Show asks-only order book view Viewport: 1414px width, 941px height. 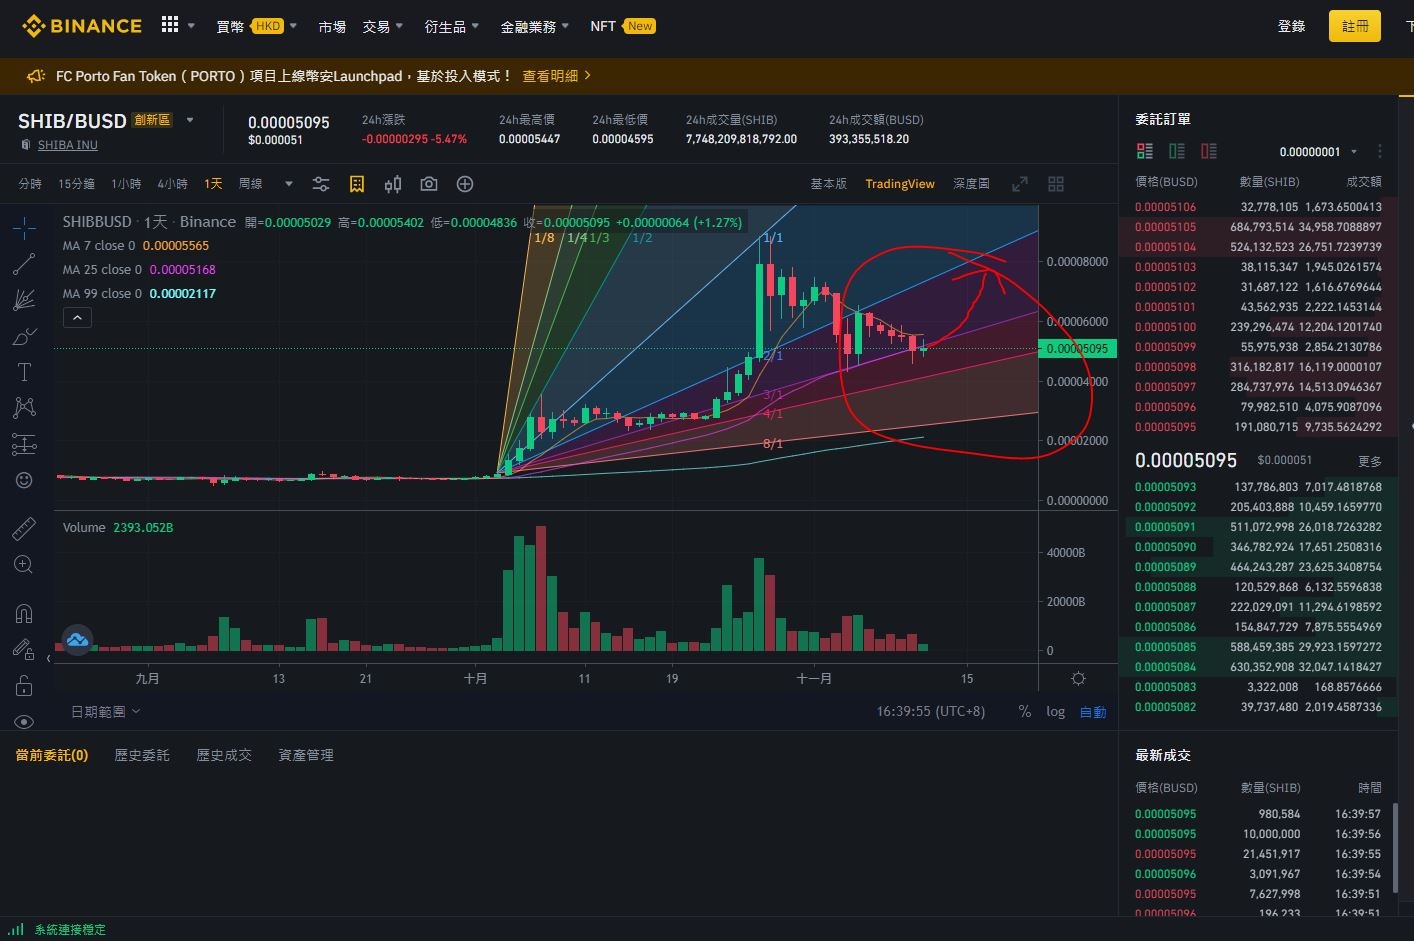click(1209, 151)
